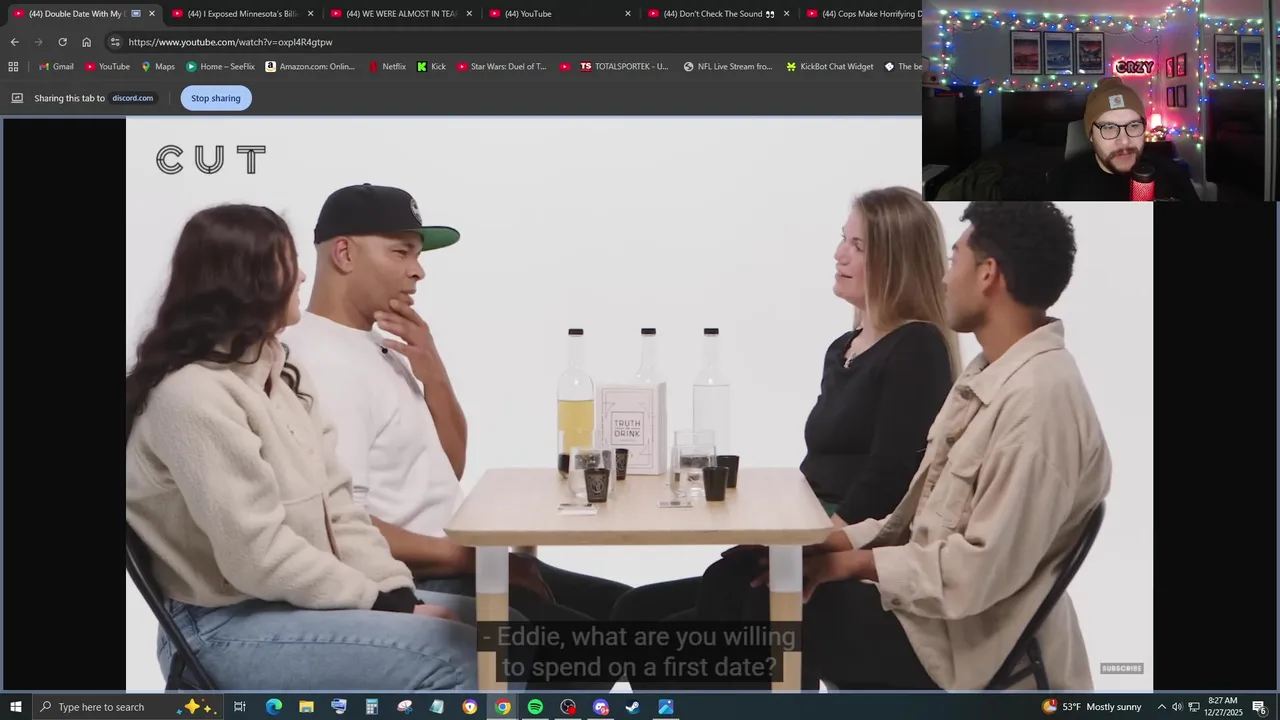Open the Maps bookmark

coord(158,67)
